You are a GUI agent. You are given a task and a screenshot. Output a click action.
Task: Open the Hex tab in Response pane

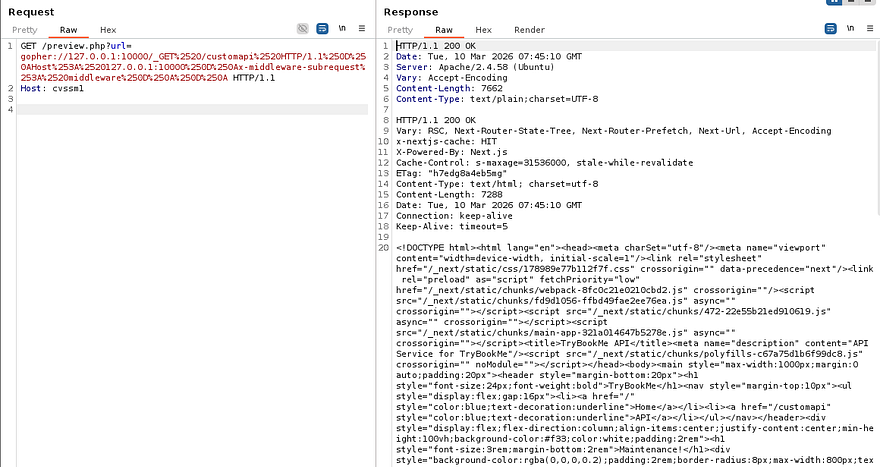pos(483,30)
